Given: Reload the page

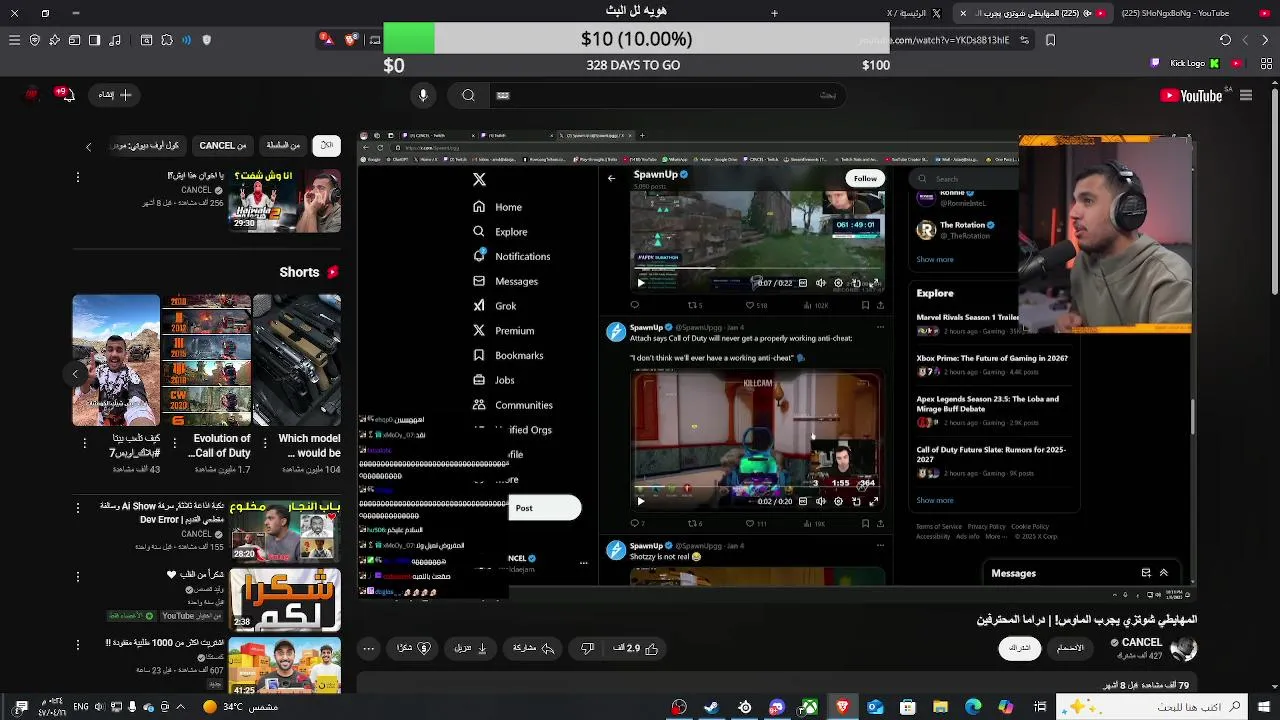Looking at the screenshot, I should [x=1225, y=40].
